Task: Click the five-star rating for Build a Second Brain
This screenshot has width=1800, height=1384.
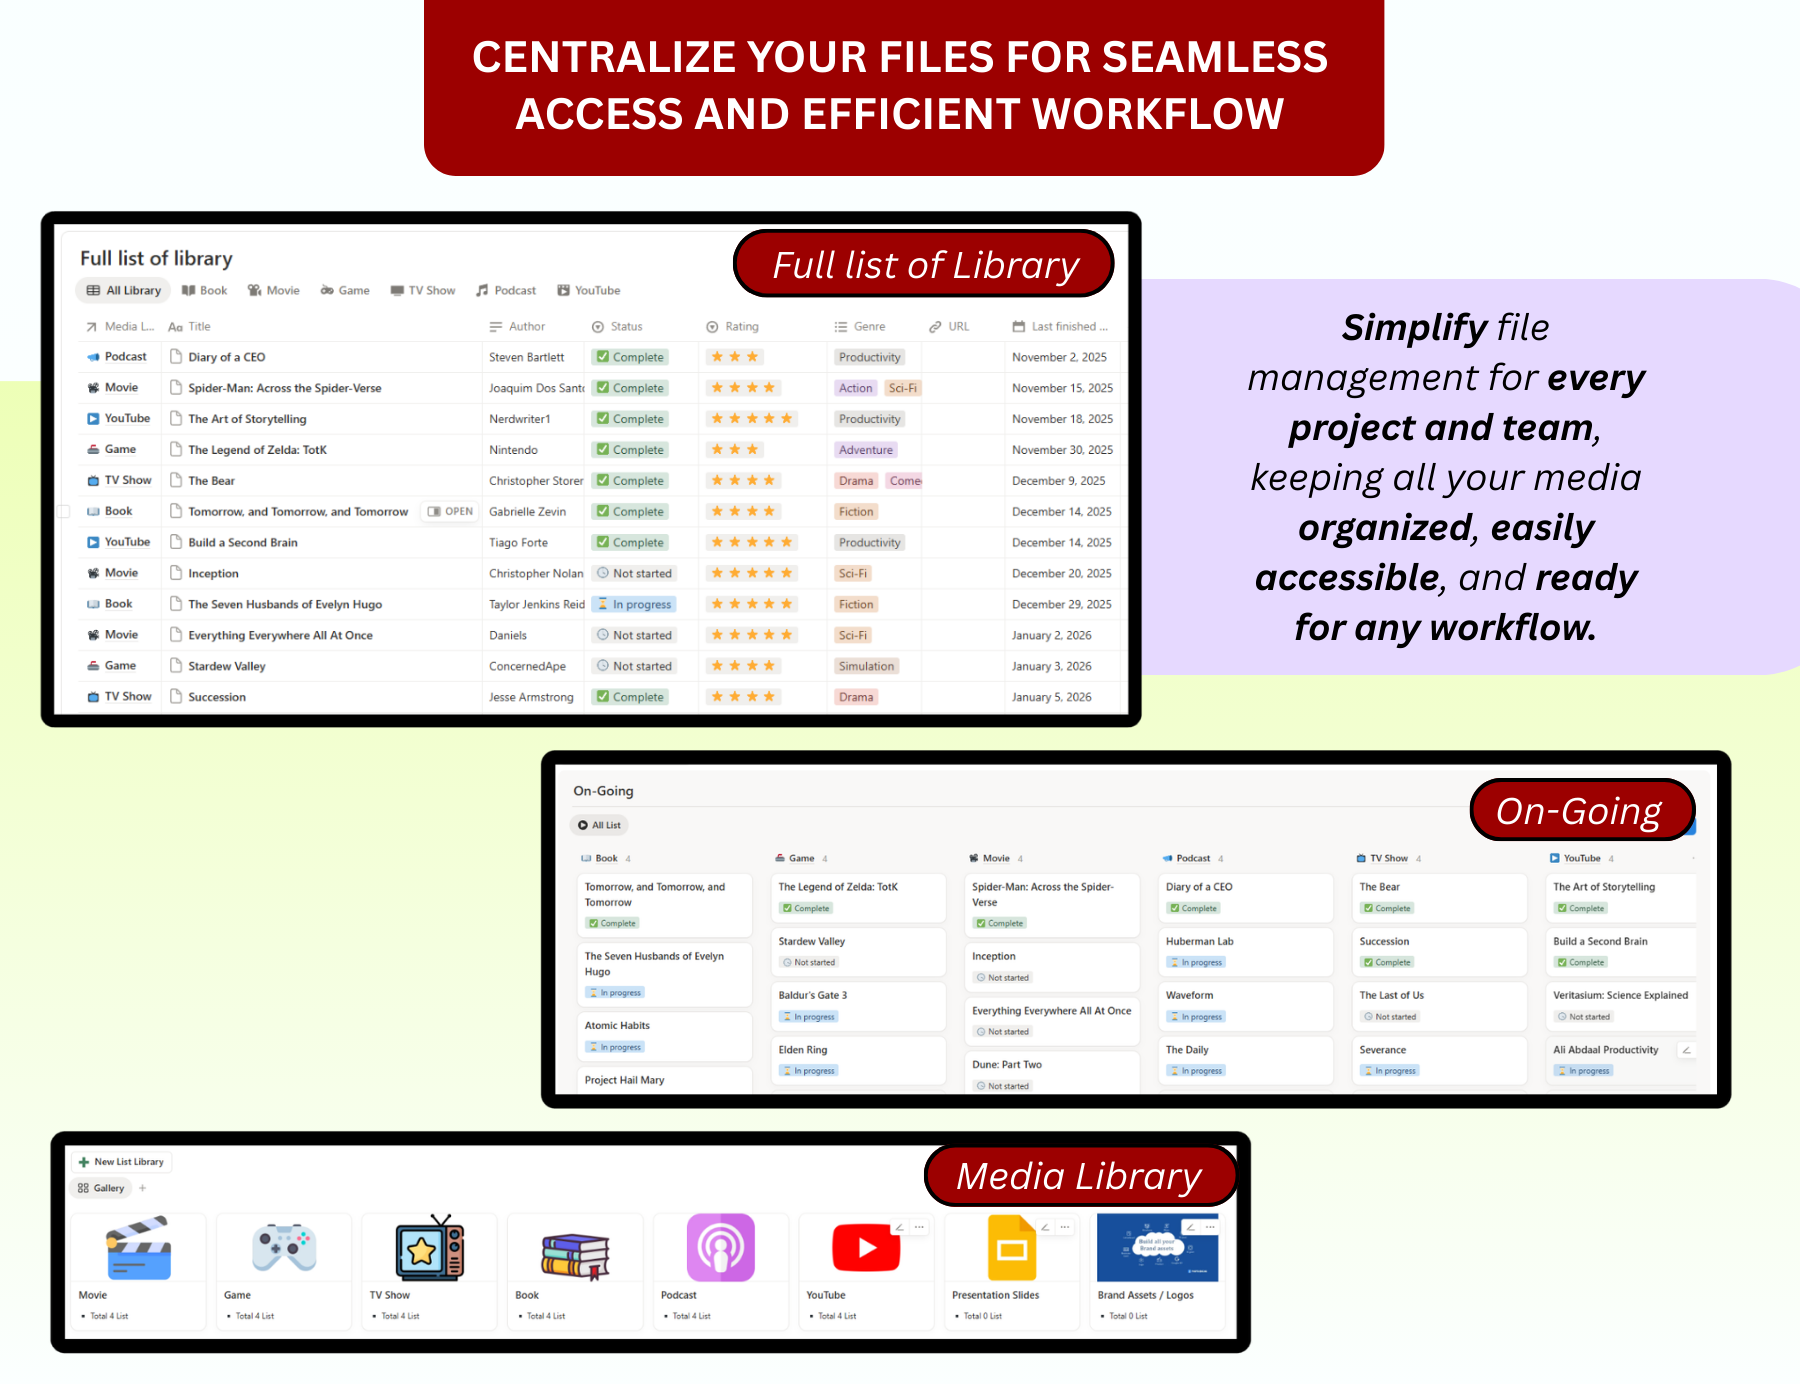Action: [751, 543]
